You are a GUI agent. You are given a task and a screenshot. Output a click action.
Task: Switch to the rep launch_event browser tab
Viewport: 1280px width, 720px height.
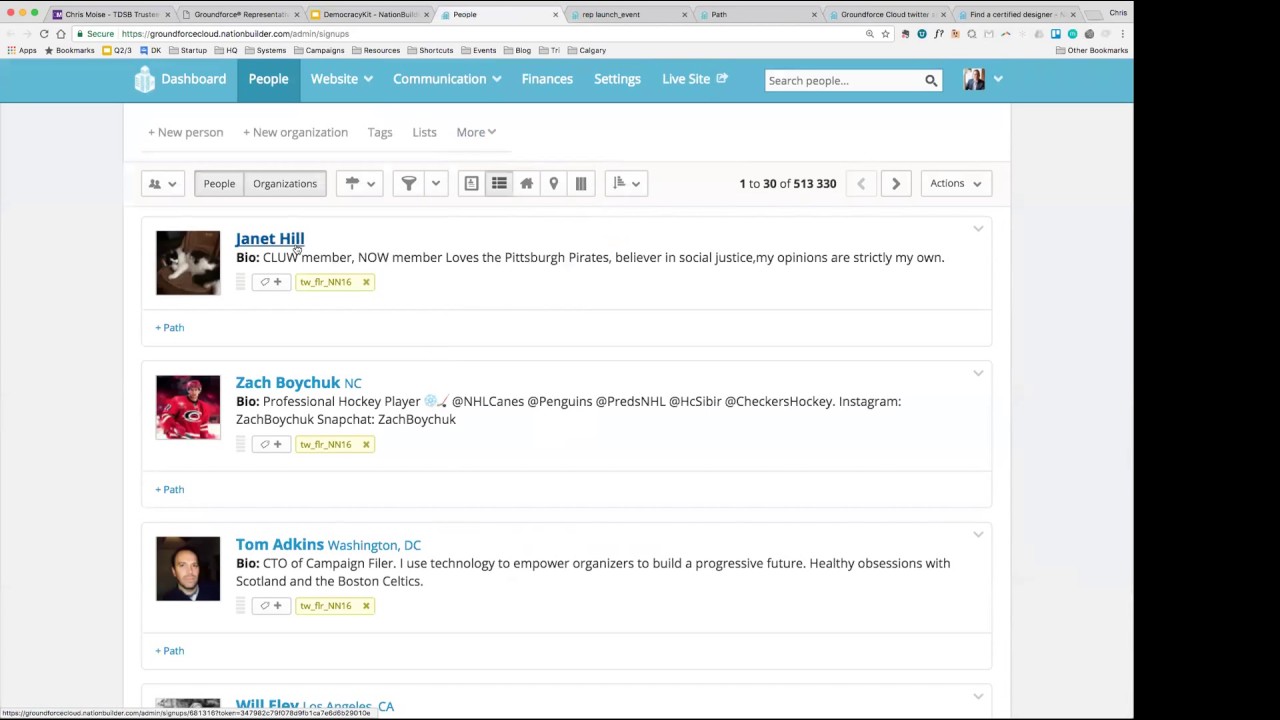625,14
